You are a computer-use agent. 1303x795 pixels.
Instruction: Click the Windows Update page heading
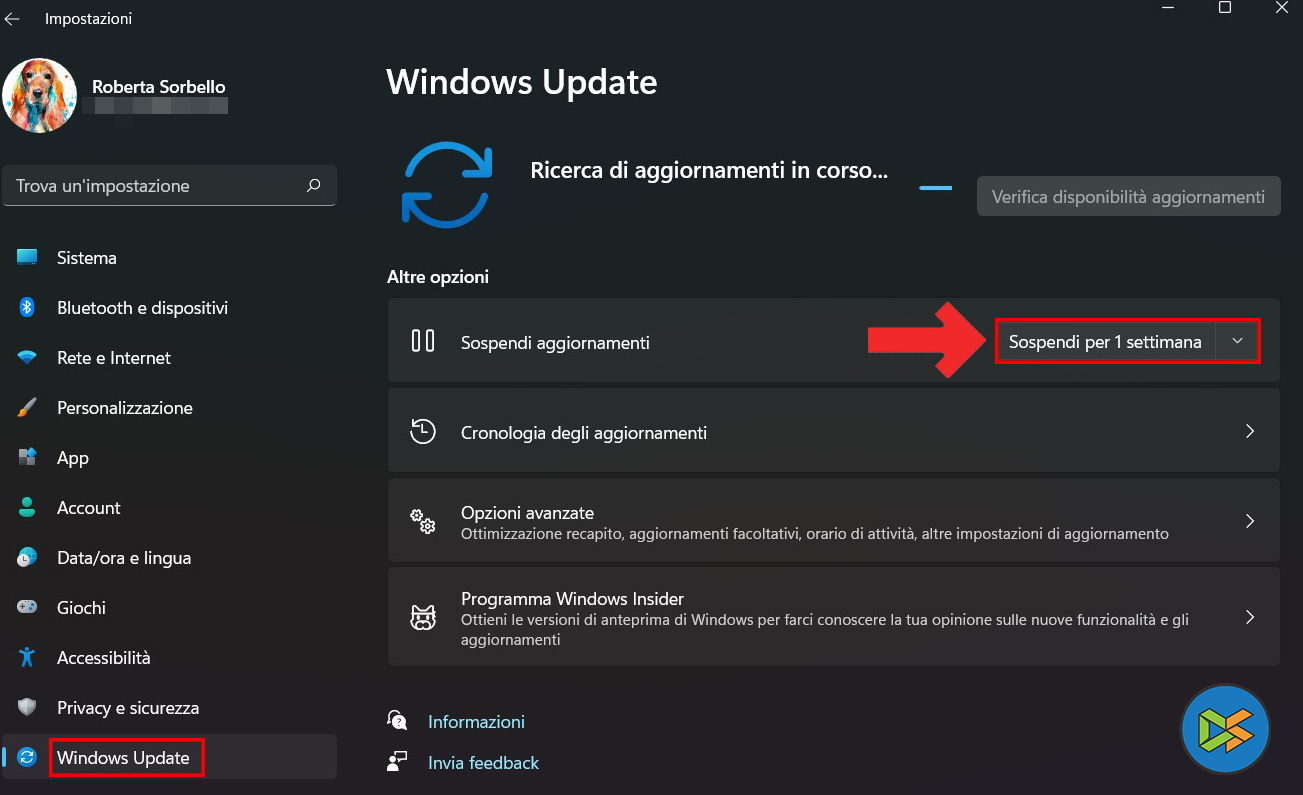(x=522, y=82)
